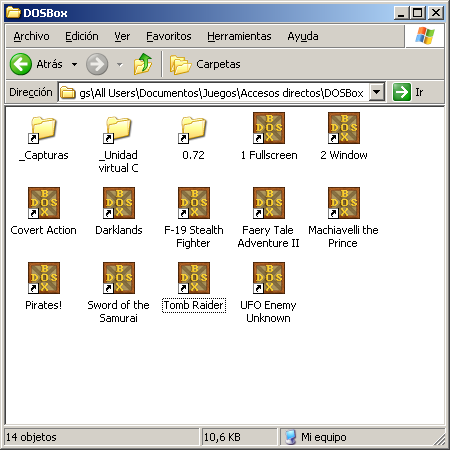
Task: Select the F-19 Stealth Fighter shortcut
Action: (x=194, y=203)
